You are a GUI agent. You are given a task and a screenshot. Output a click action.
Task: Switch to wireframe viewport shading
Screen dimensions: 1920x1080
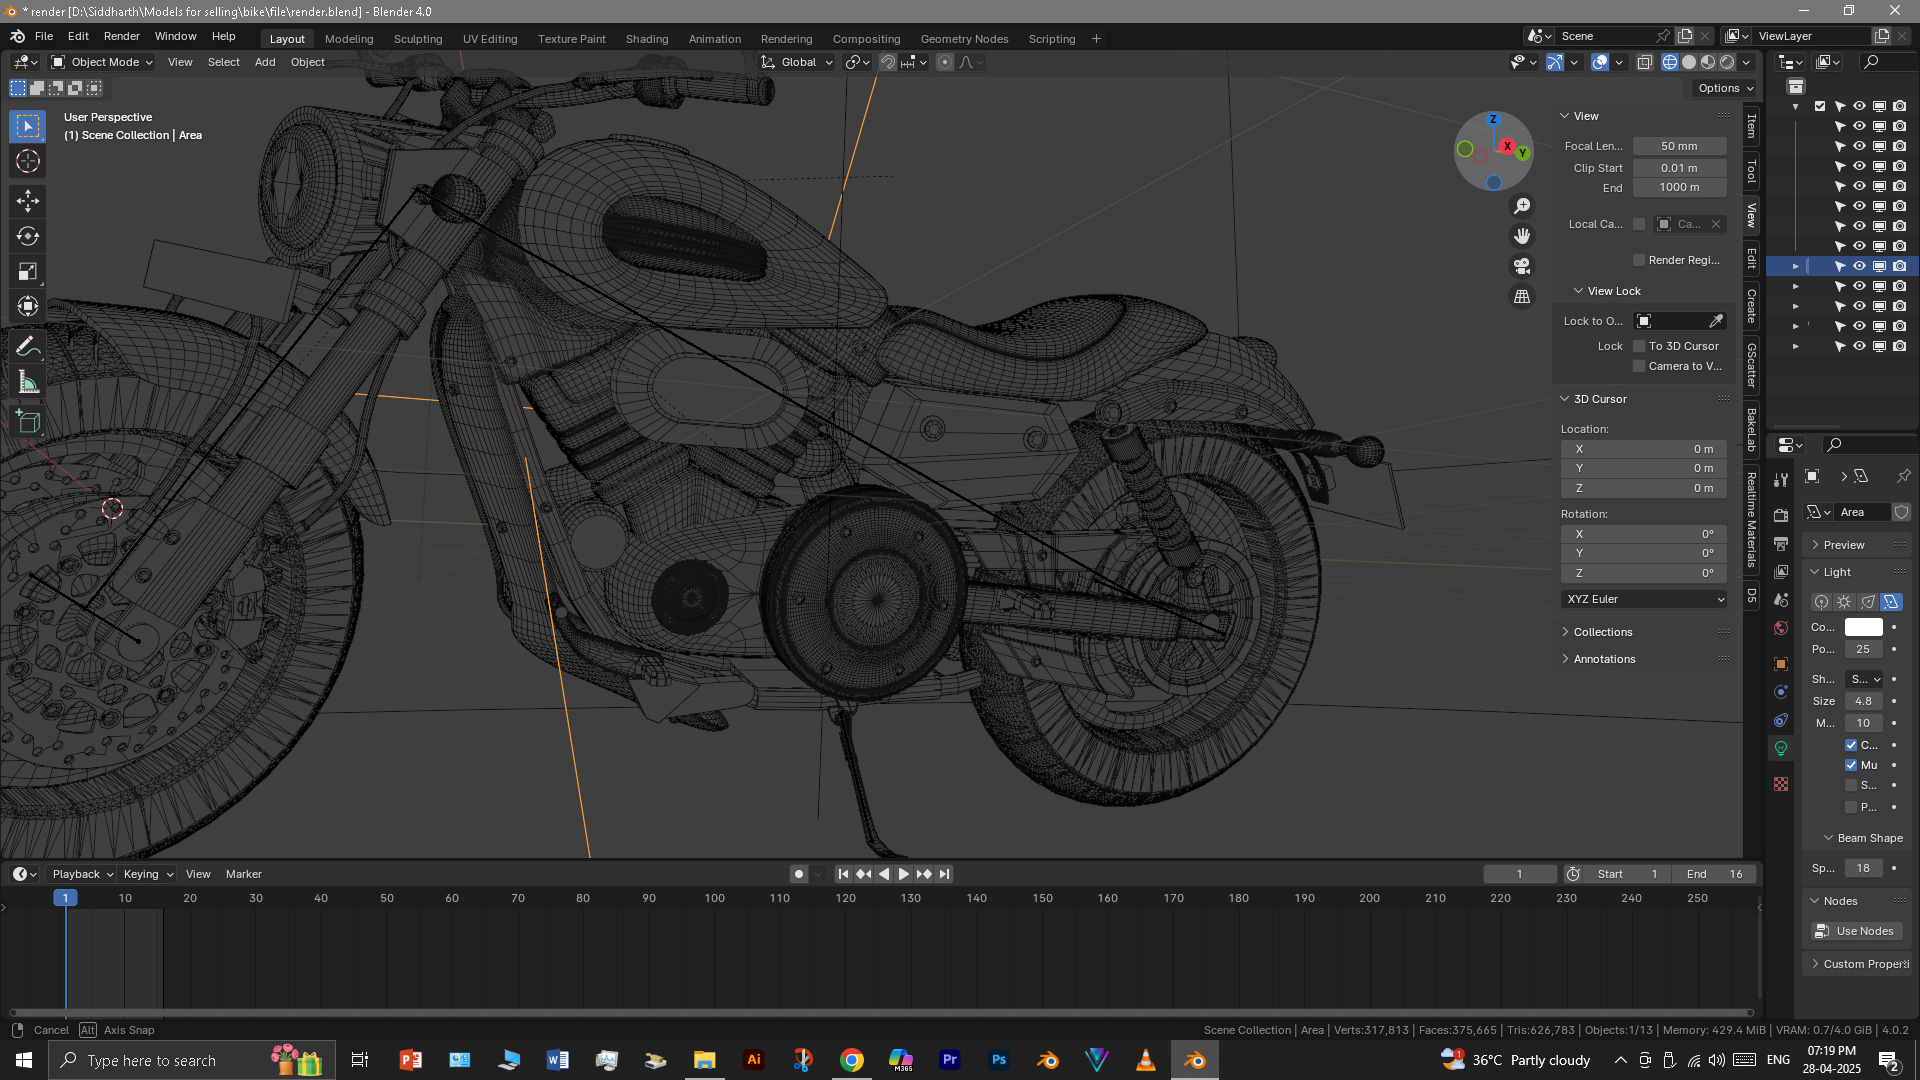pyautogui.click(x=1670, y=62)
